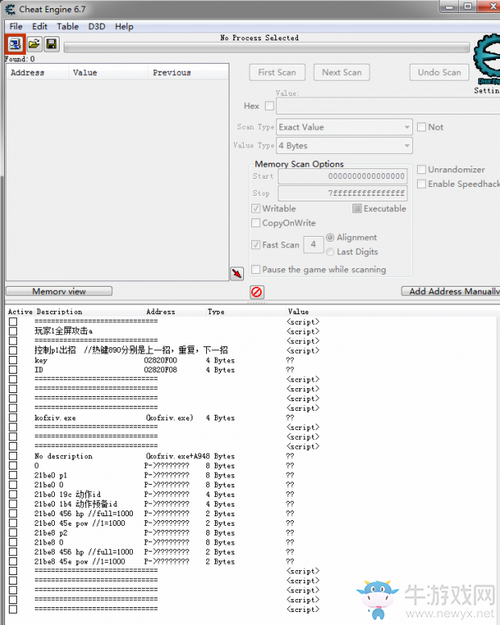Click the Active column header

[20, 312]
